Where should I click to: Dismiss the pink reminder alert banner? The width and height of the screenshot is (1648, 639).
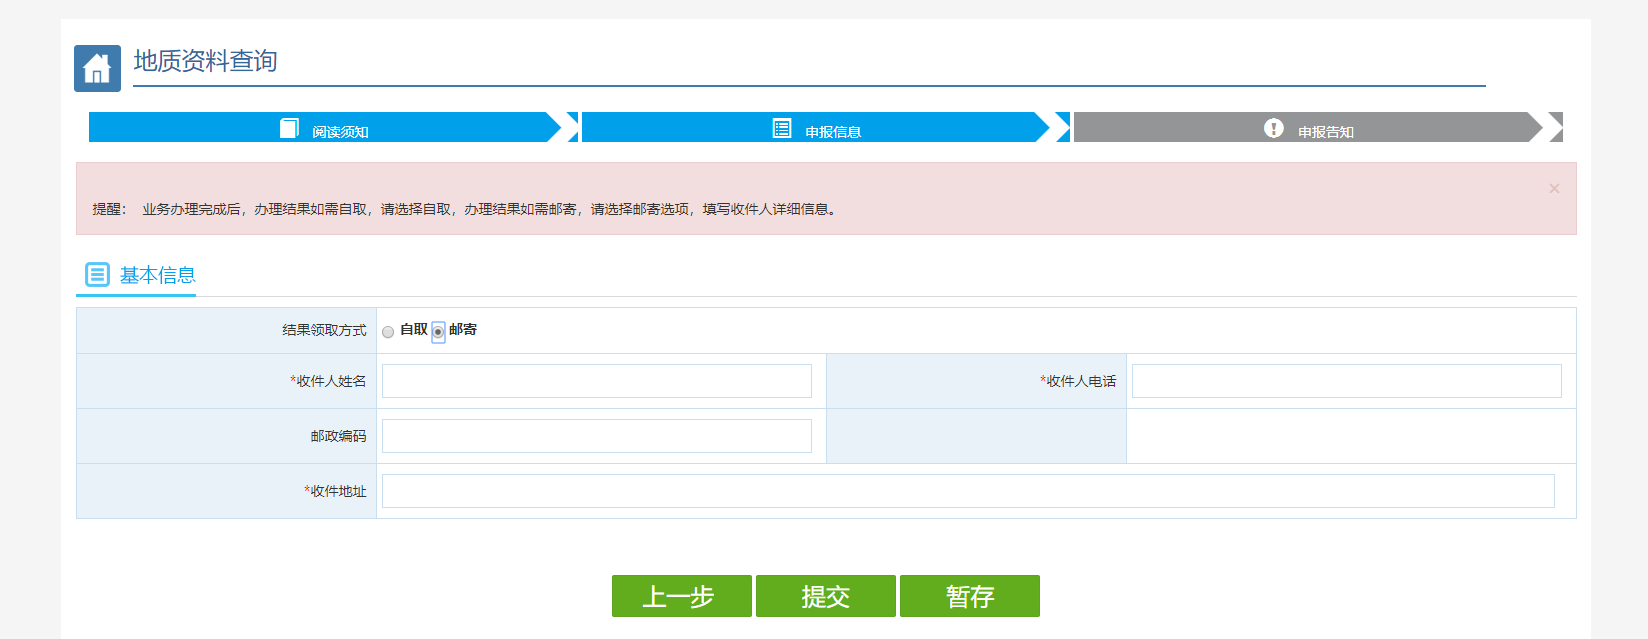click(1554, 188)
